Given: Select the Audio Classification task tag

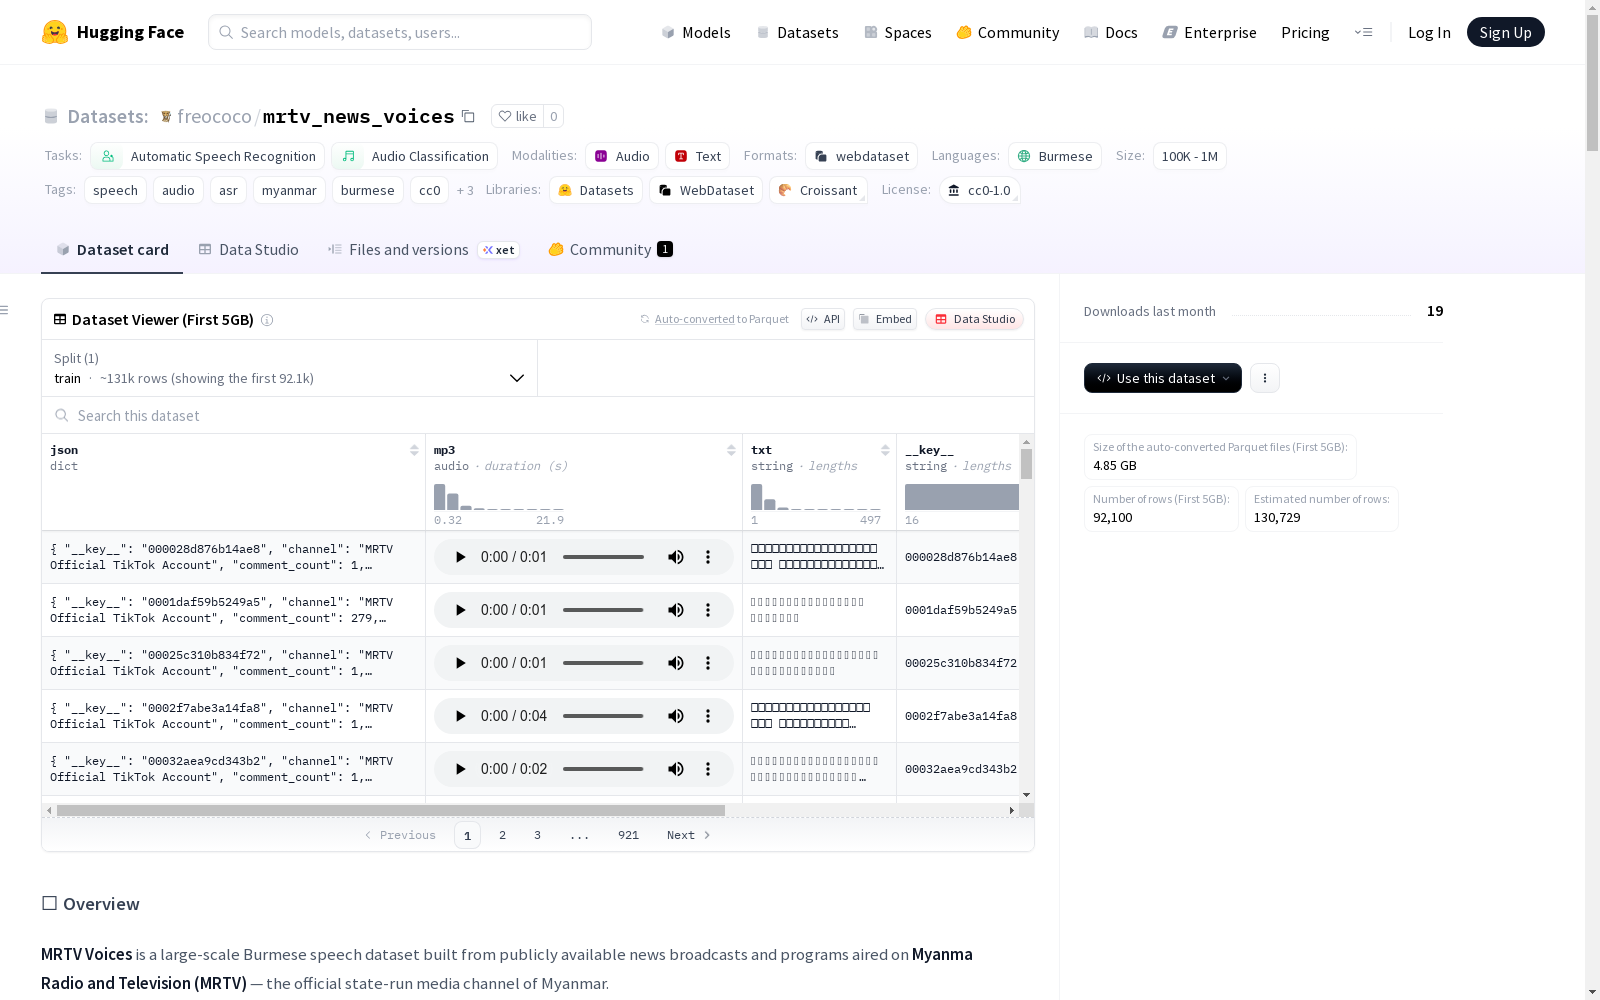Looking at the screenshot, I should coord(415,156).
